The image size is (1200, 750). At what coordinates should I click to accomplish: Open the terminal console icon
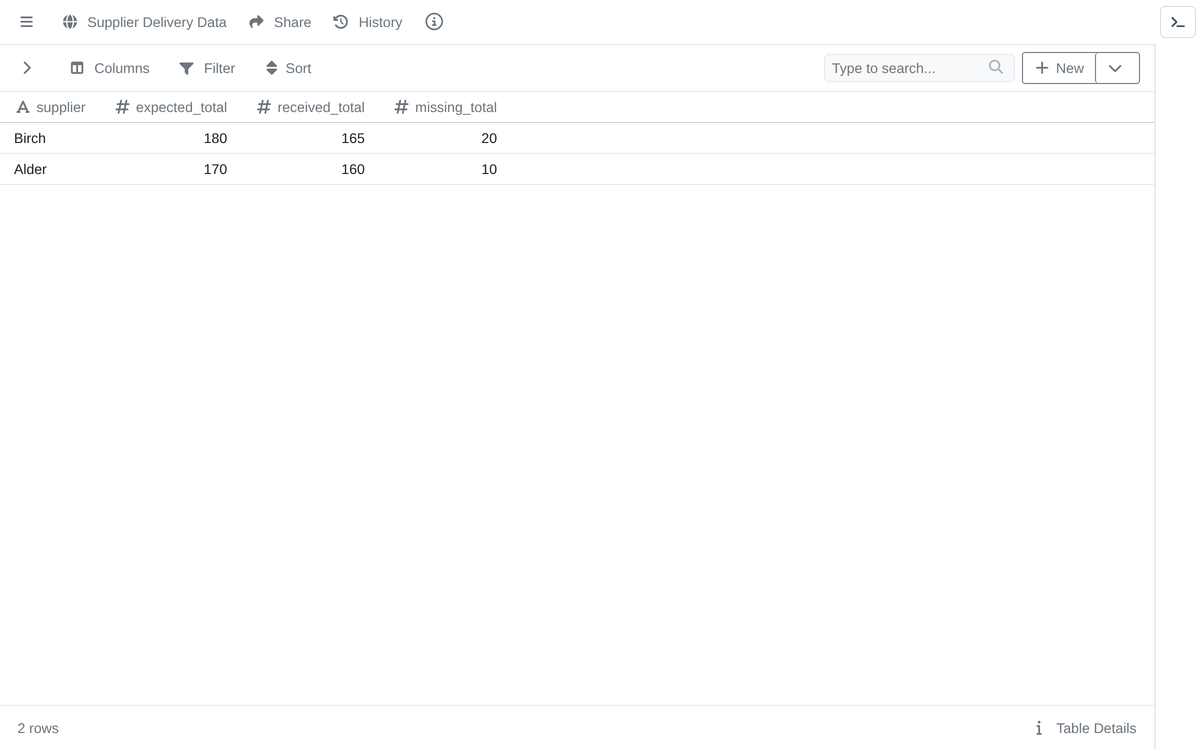click(1178, 22)
